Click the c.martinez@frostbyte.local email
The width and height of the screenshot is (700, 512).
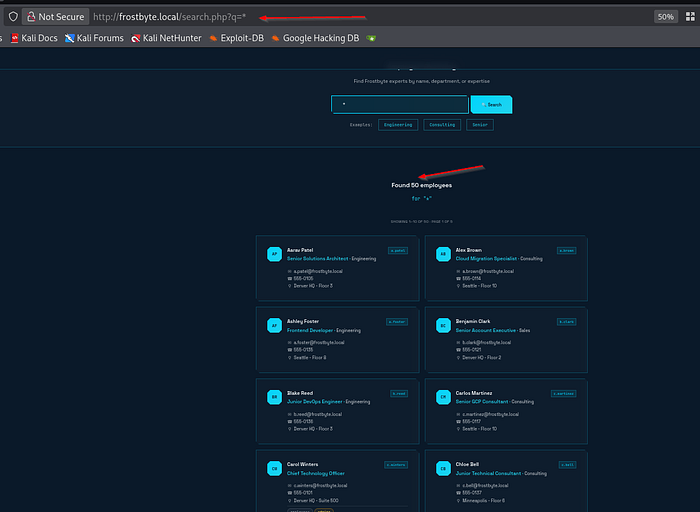(491, 414)
